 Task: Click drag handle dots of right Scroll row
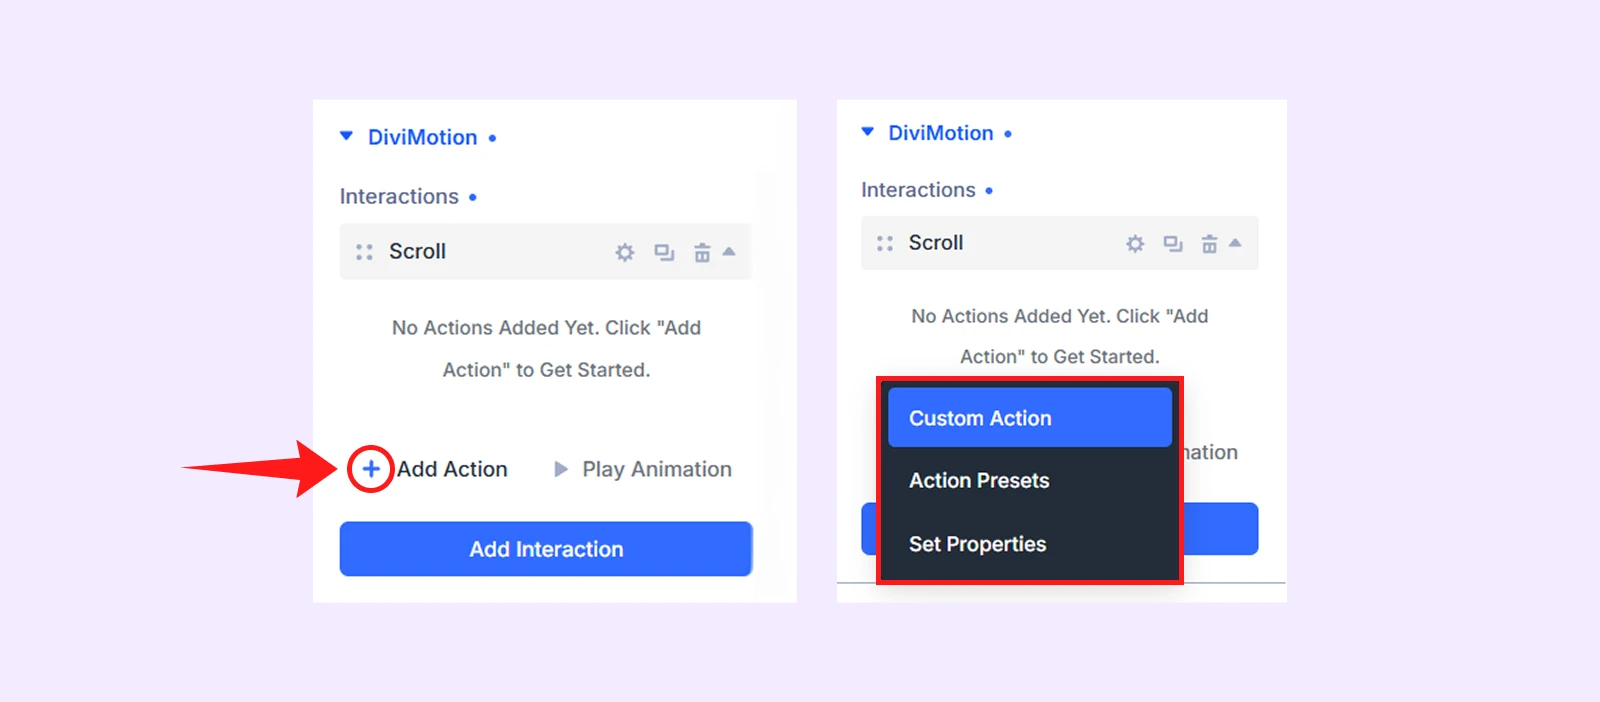[885, 243]
